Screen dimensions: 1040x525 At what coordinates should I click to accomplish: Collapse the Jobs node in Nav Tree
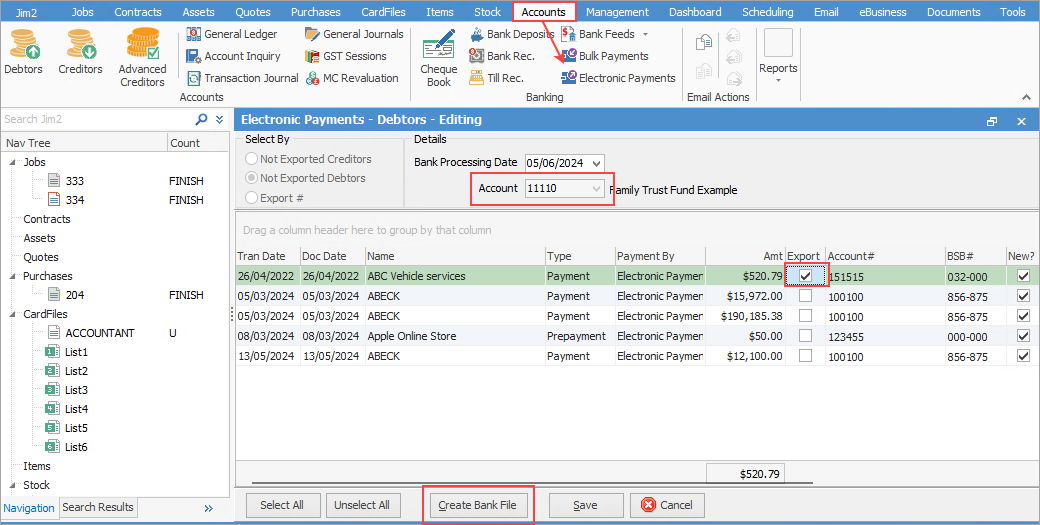[13, 162]
